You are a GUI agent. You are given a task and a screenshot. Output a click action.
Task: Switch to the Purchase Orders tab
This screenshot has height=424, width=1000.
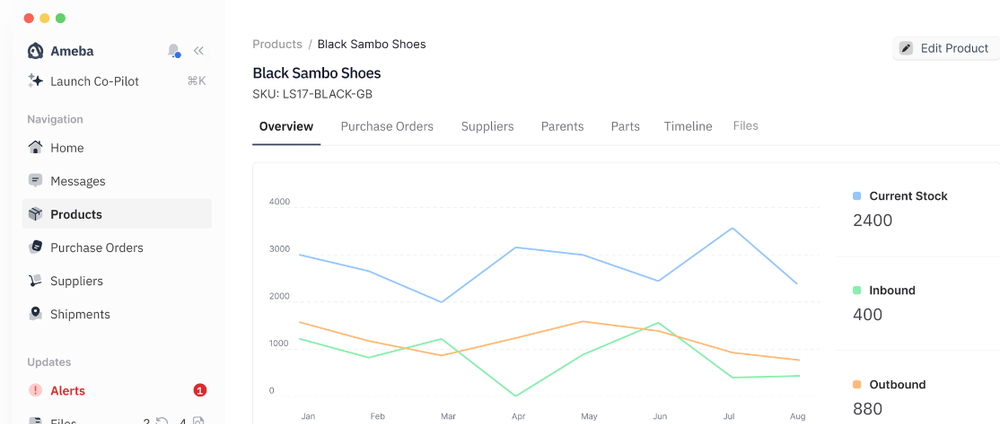pos(387,127)
